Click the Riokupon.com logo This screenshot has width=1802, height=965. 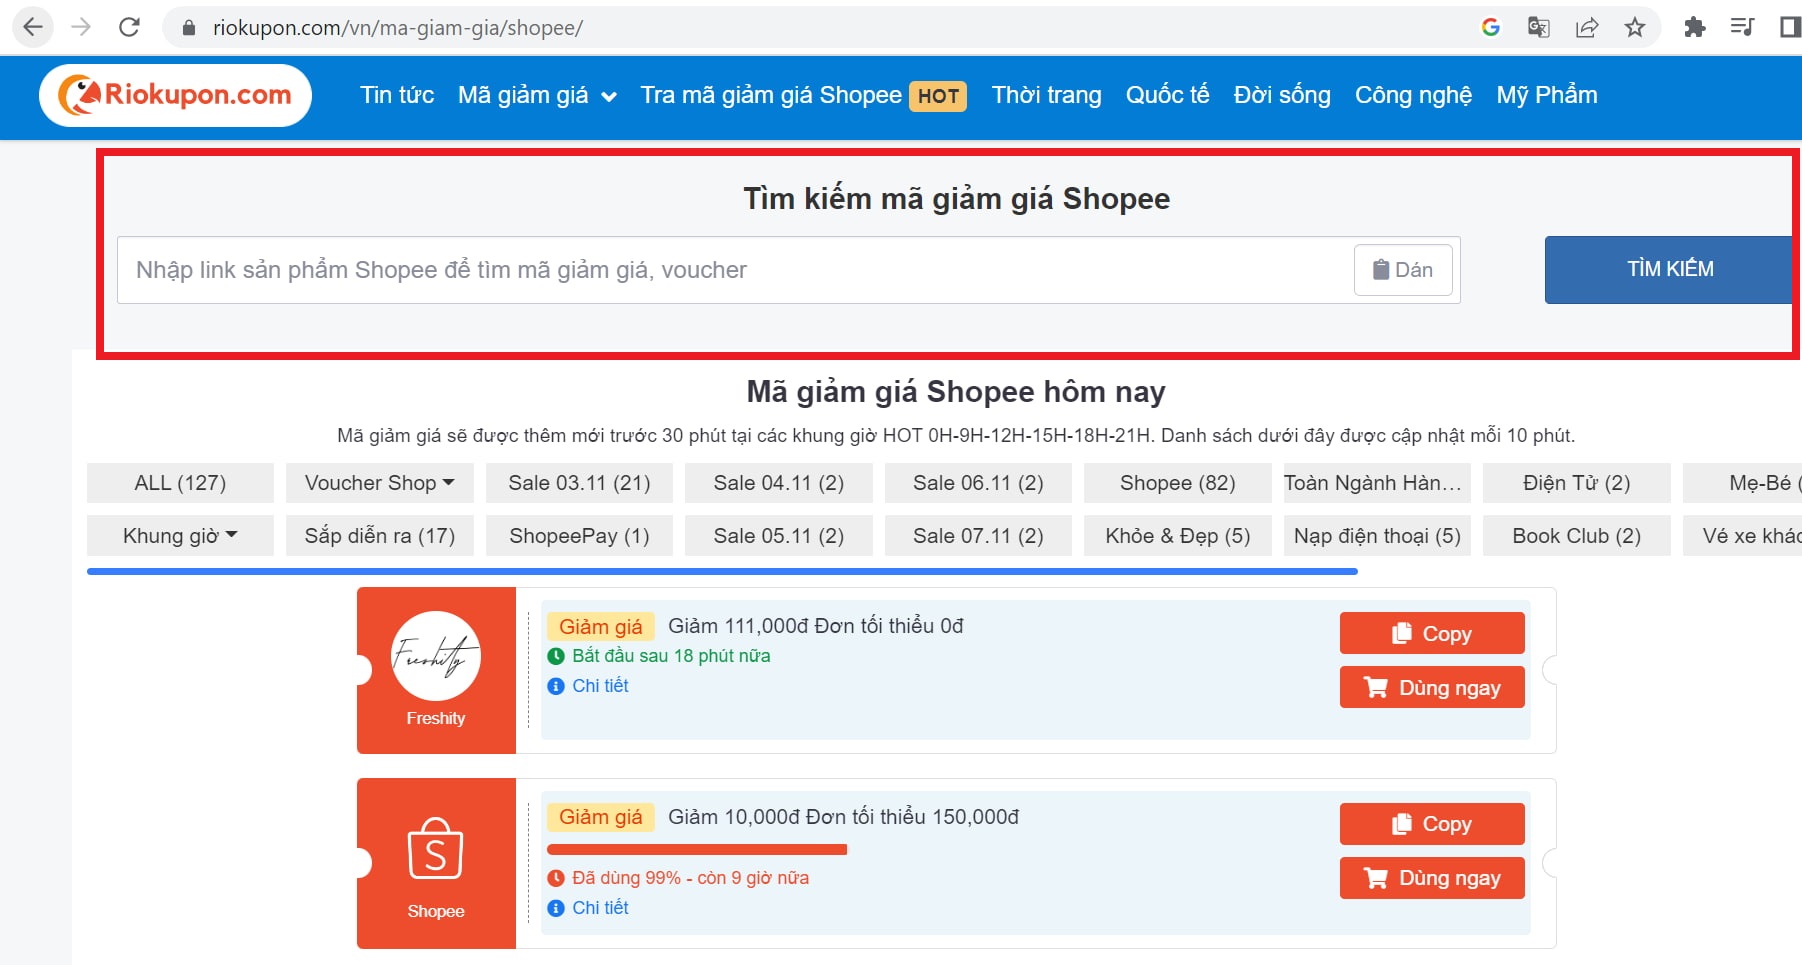pyautogui.click(x=175, y=95)
